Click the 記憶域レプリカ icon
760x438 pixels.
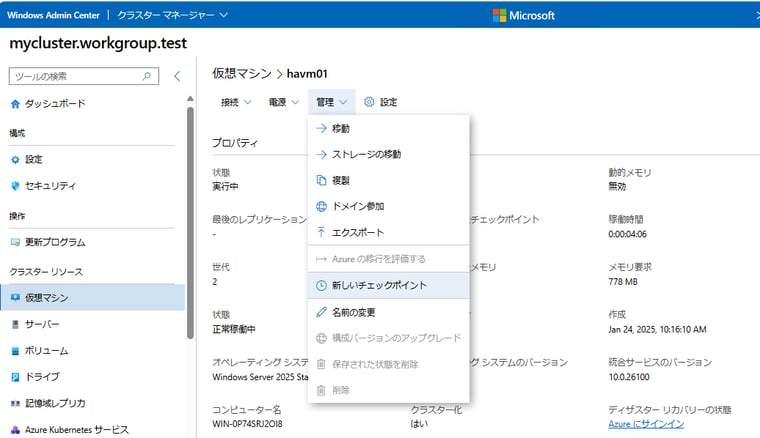pos(15,403)
